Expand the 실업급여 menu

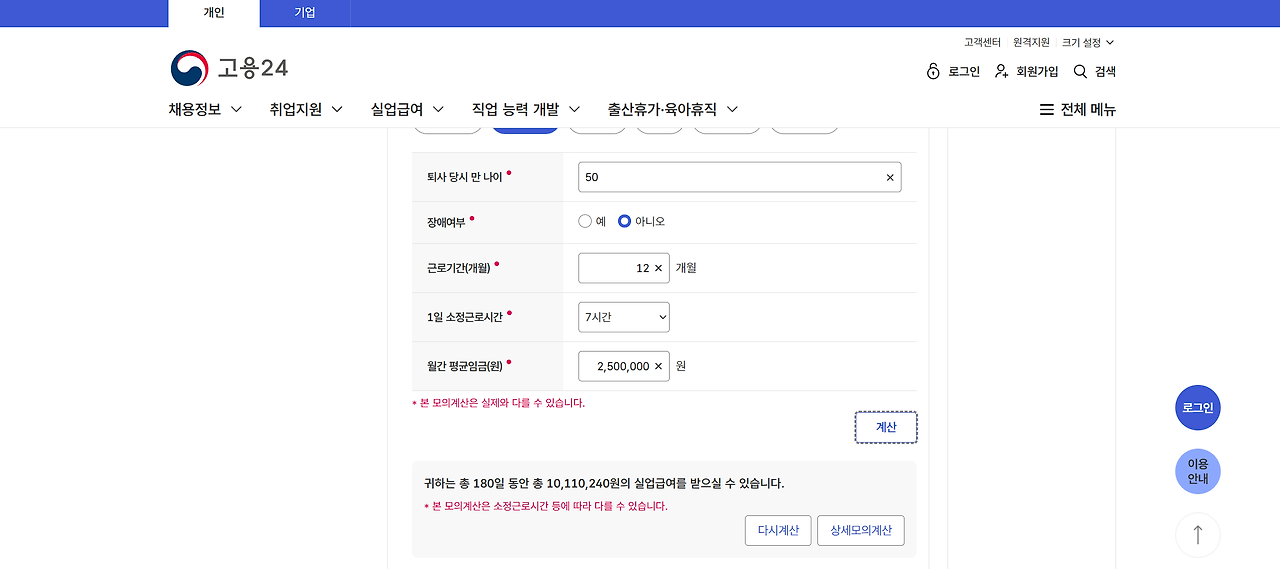(x=407, y=109)
